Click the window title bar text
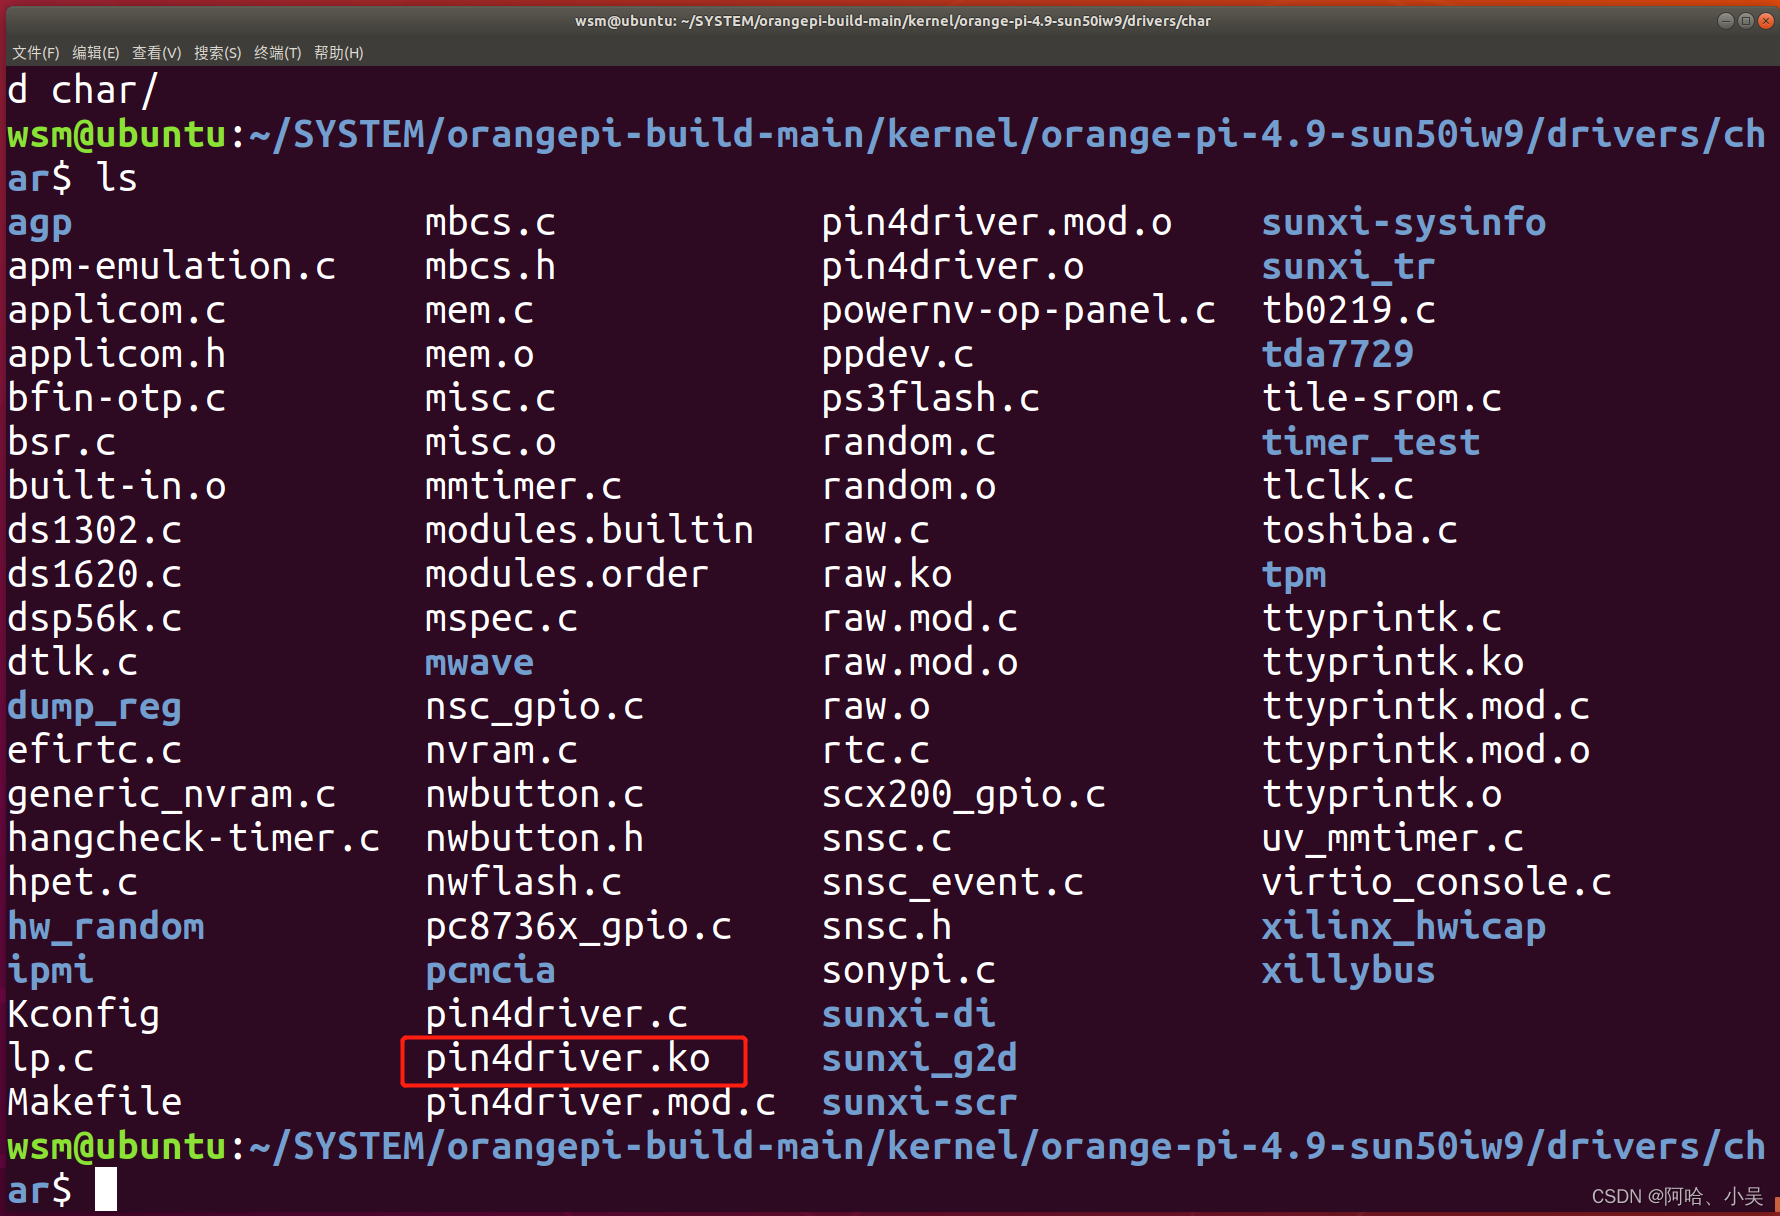Screen dimensions: 1780x1216 pos(892,21)
